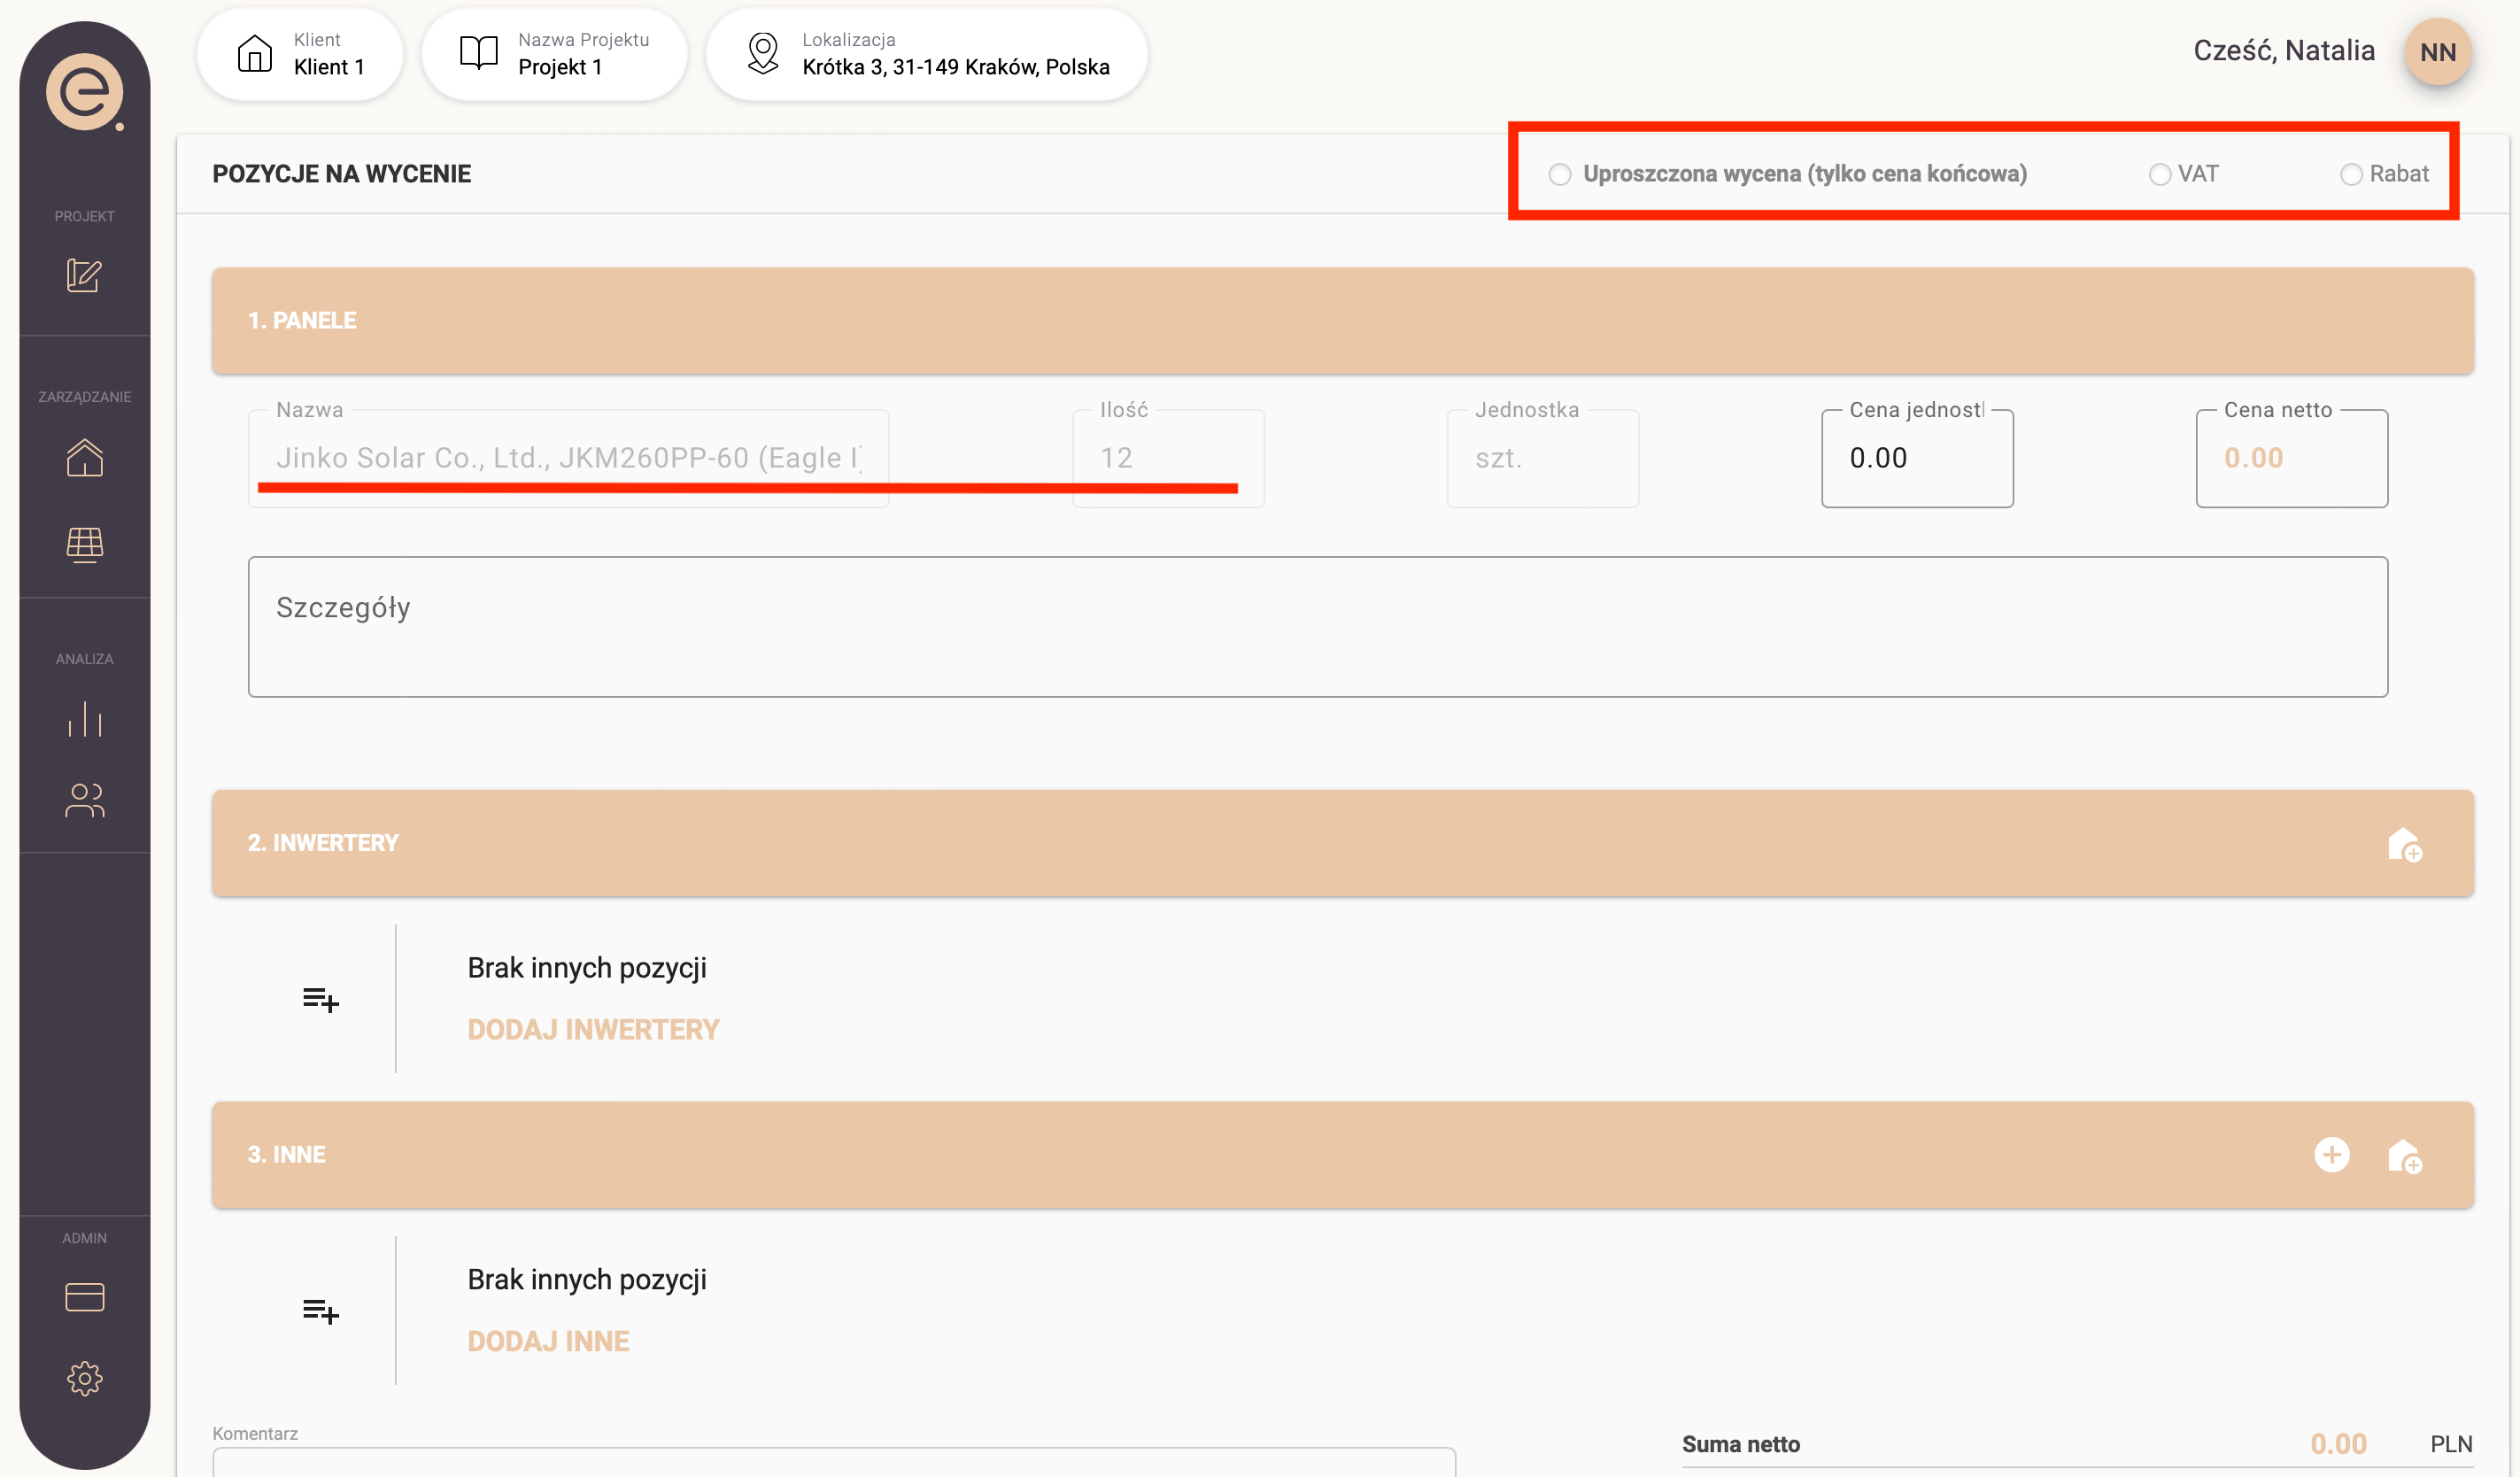This screenshot has height=1477, width=2520.
Task: Click the ADMIN sidebar section label
Action: (x=84, y=1238)
